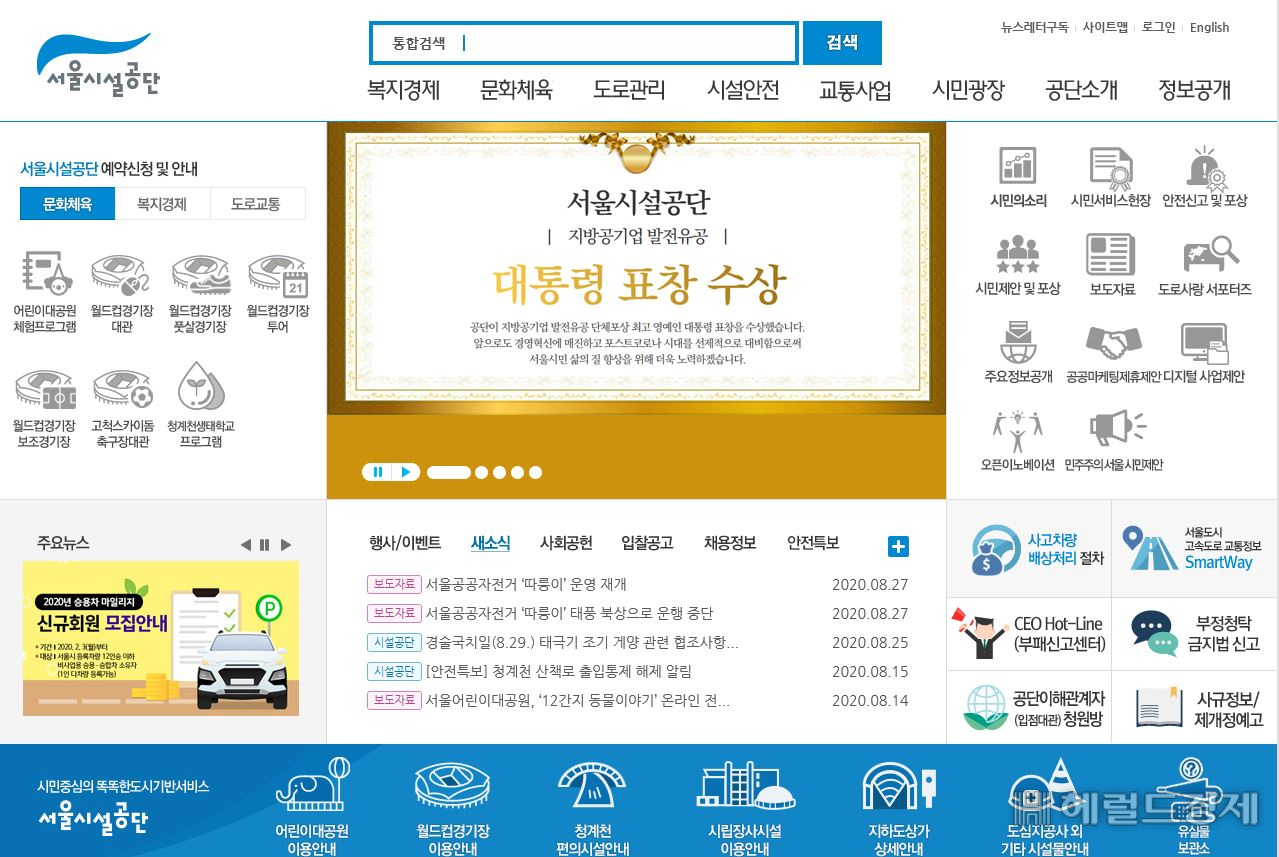Open 월드컵경기장 보조경기장 icon
Image resolution: width=1279 pixels, height=857 pixels.
tap(45, 389)
